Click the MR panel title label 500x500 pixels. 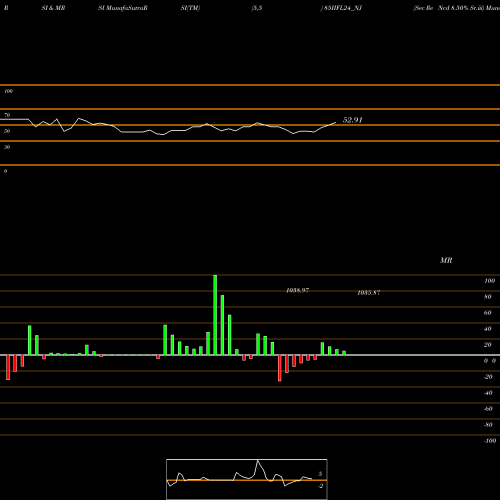446,260
